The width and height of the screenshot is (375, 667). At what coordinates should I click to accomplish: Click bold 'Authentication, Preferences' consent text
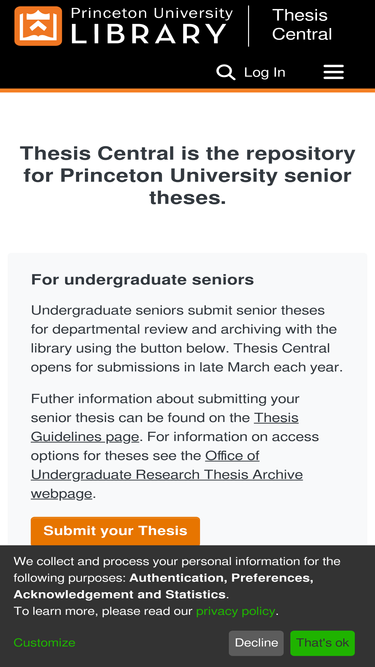tap(164, 586)
